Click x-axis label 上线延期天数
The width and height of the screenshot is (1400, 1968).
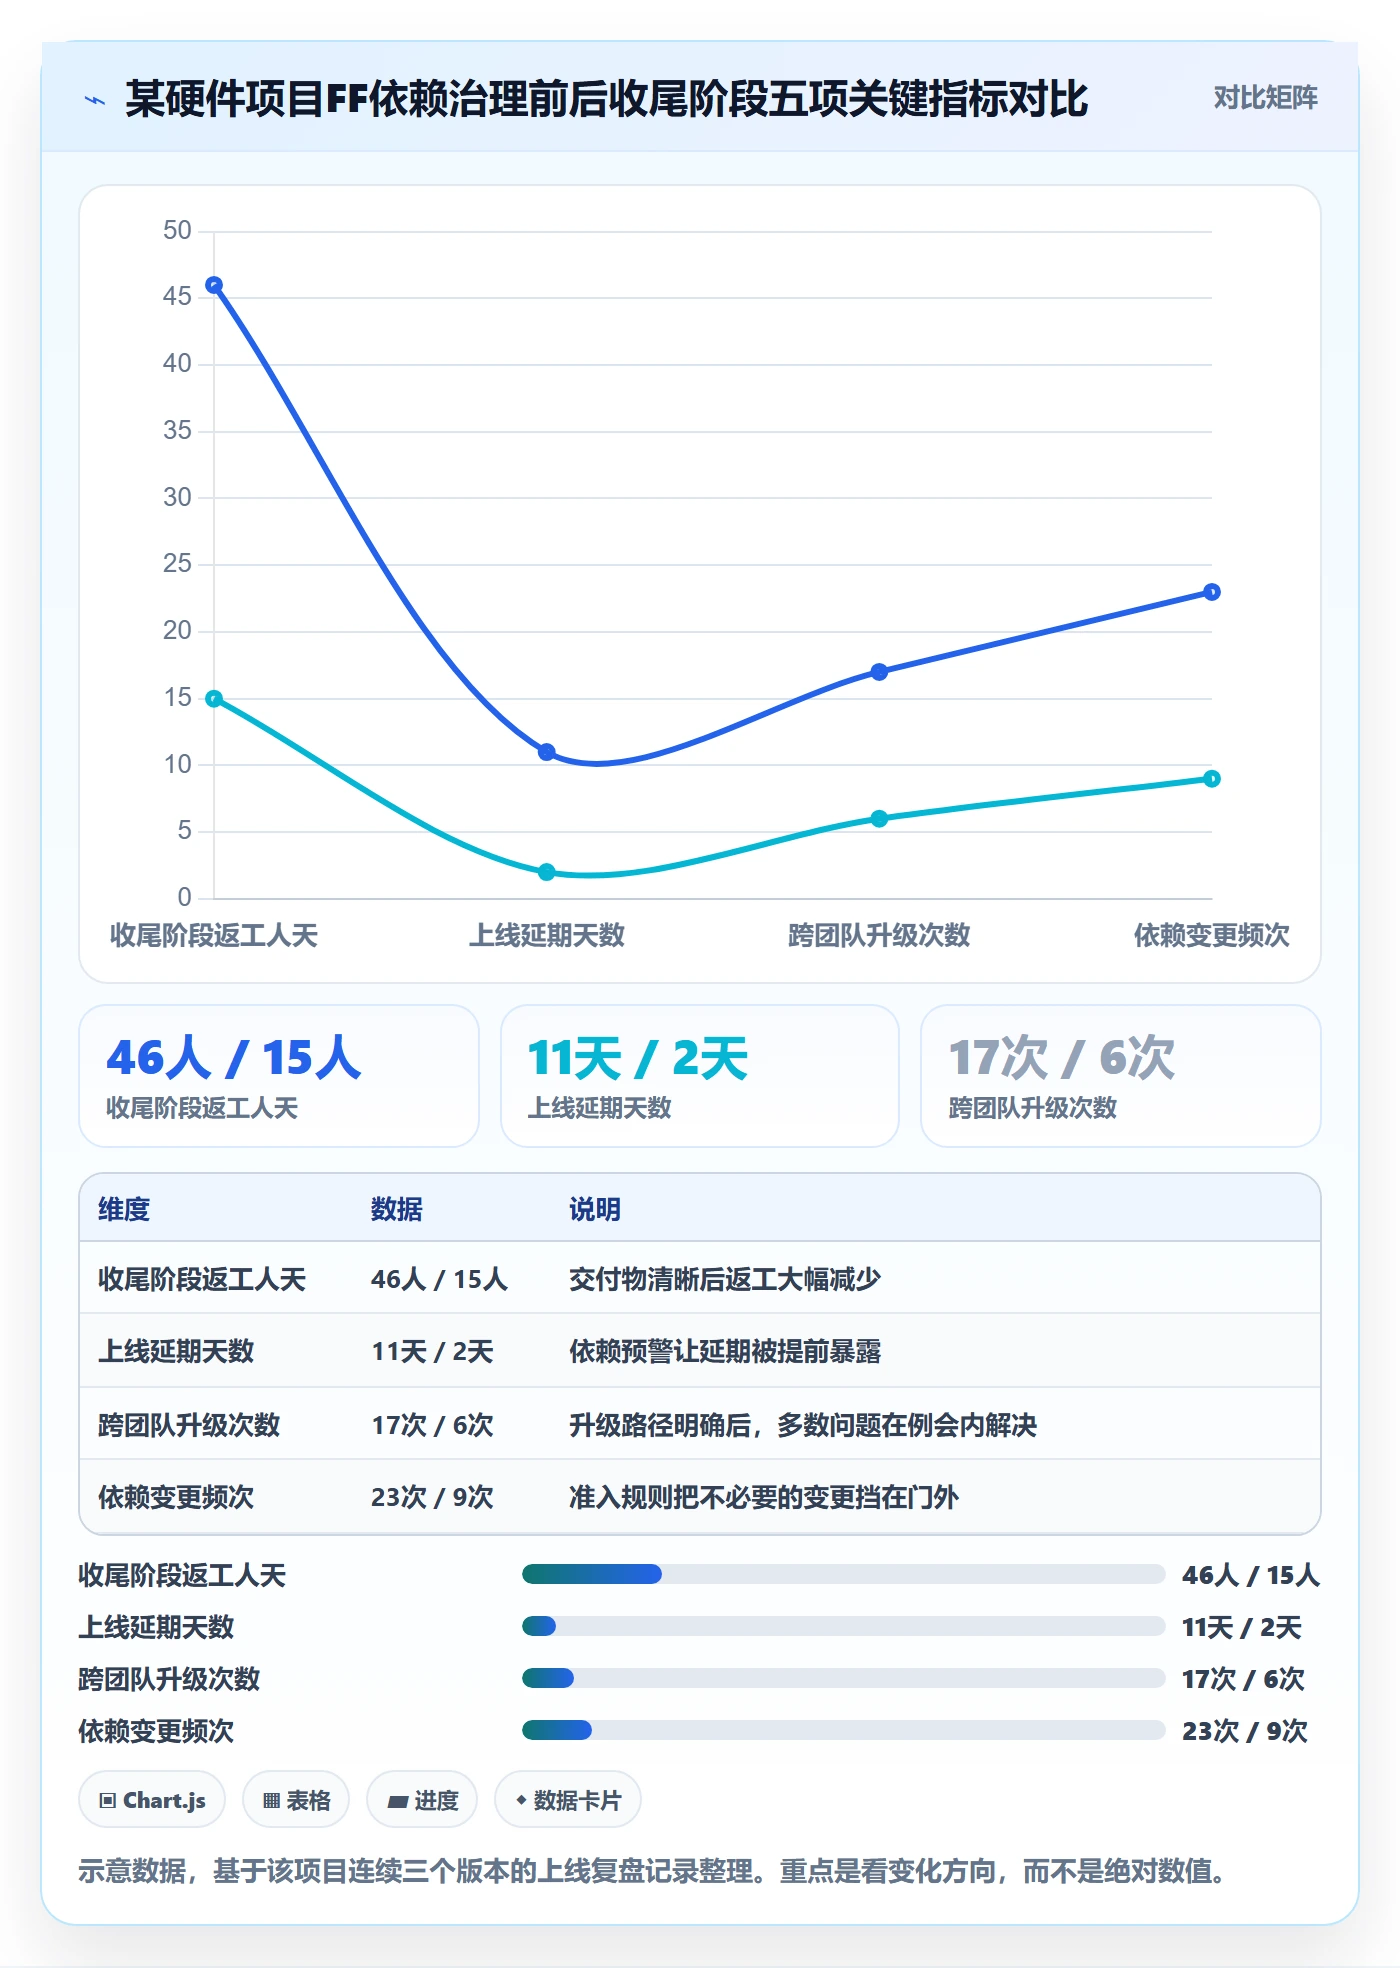tap(547, 935)
